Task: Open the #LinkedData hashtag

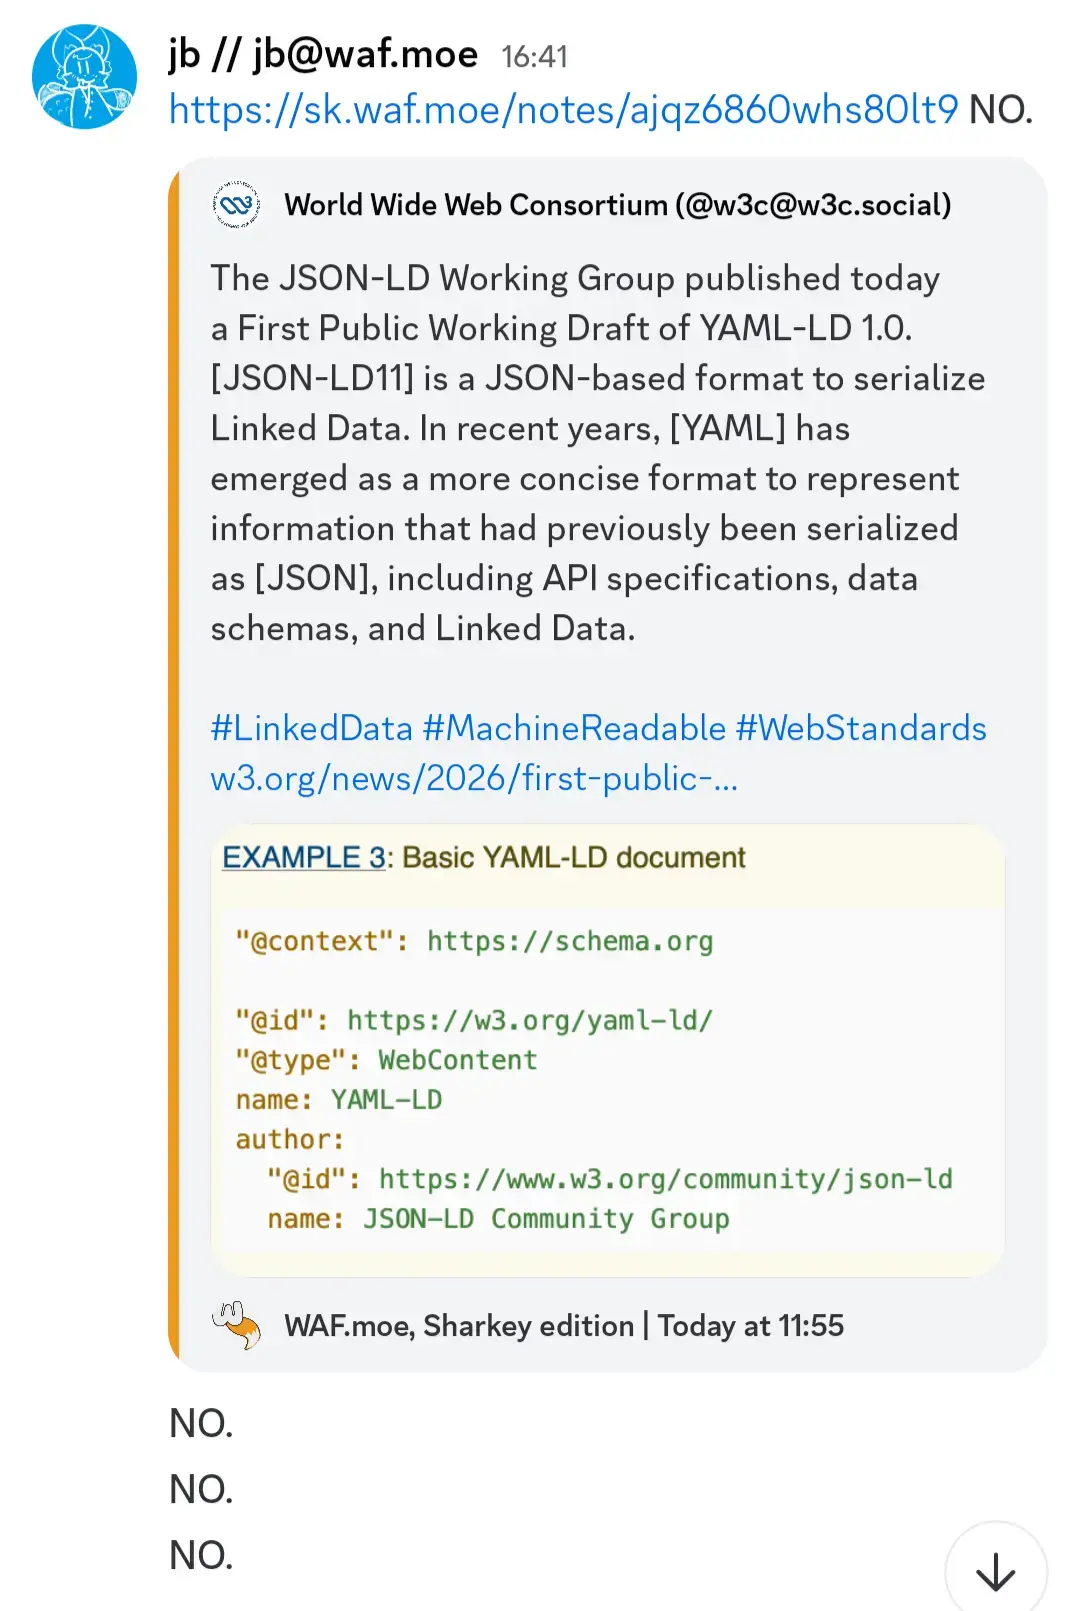Action: coord(311,728)
